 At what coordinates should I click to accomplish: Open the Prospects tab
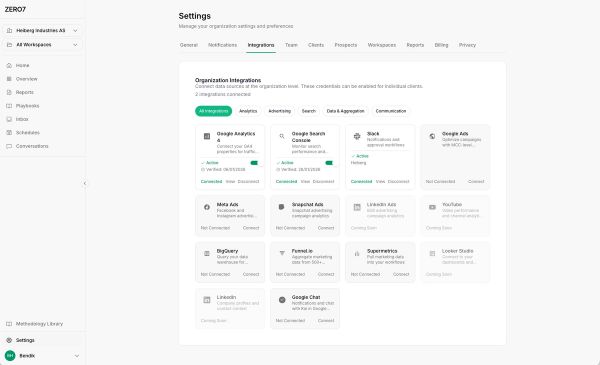(346, 45)
